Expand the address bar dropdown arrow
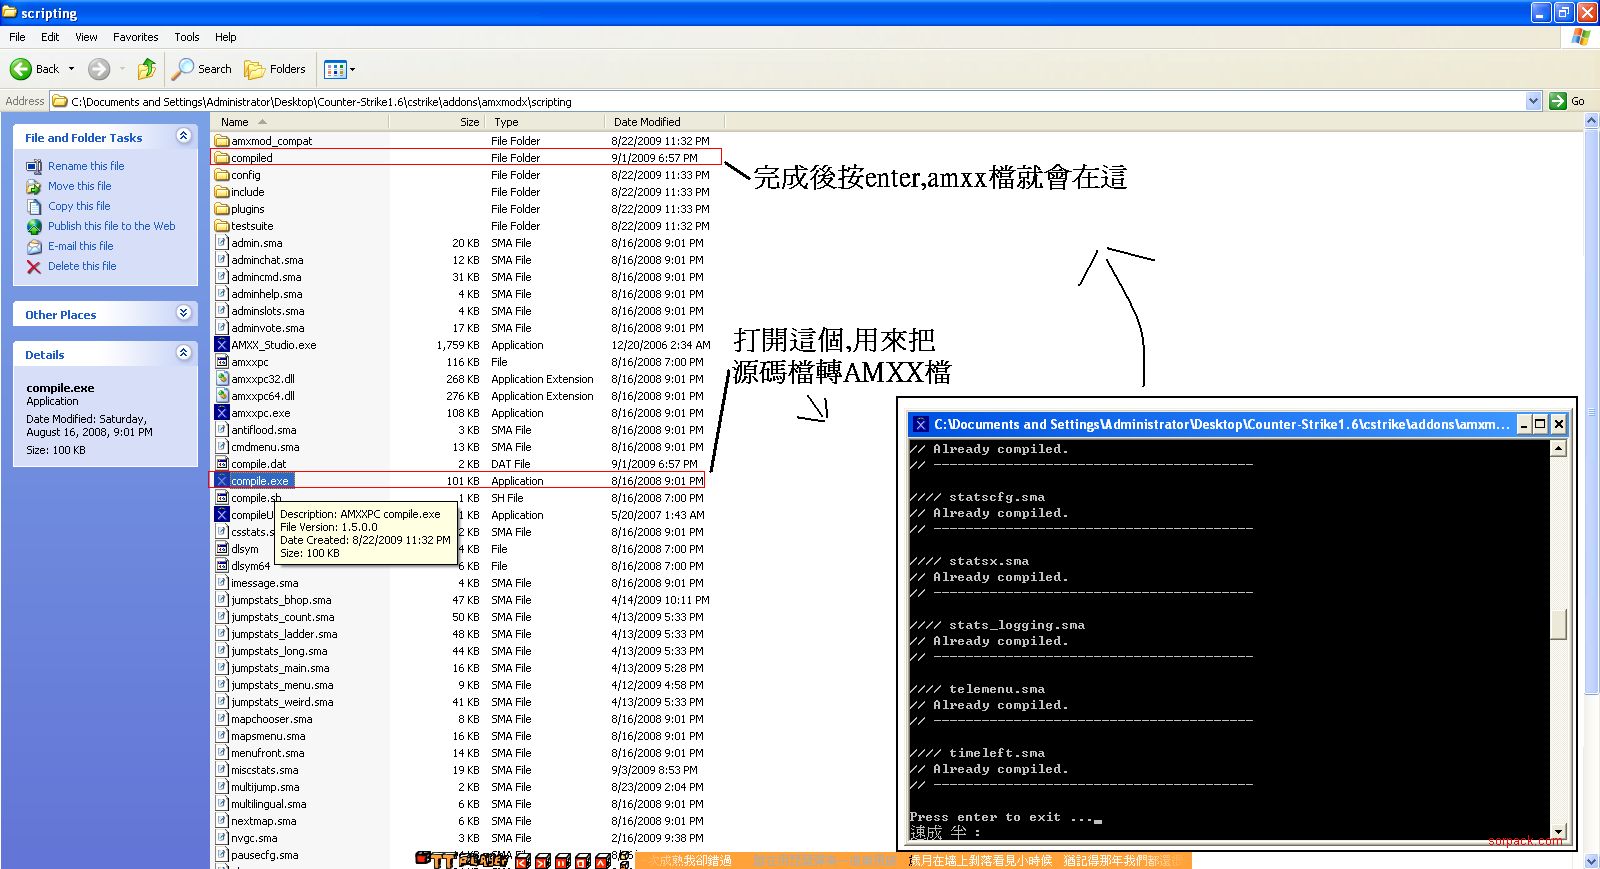The height and width of the screenshot is (869, 1600). (1533, 101)
